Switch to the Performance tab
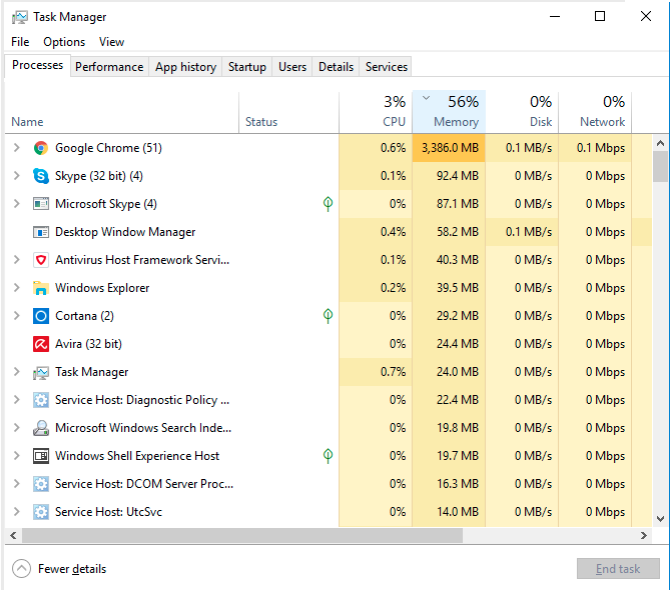The width and height of the screenshot is (670, 590). click(109, 67)
